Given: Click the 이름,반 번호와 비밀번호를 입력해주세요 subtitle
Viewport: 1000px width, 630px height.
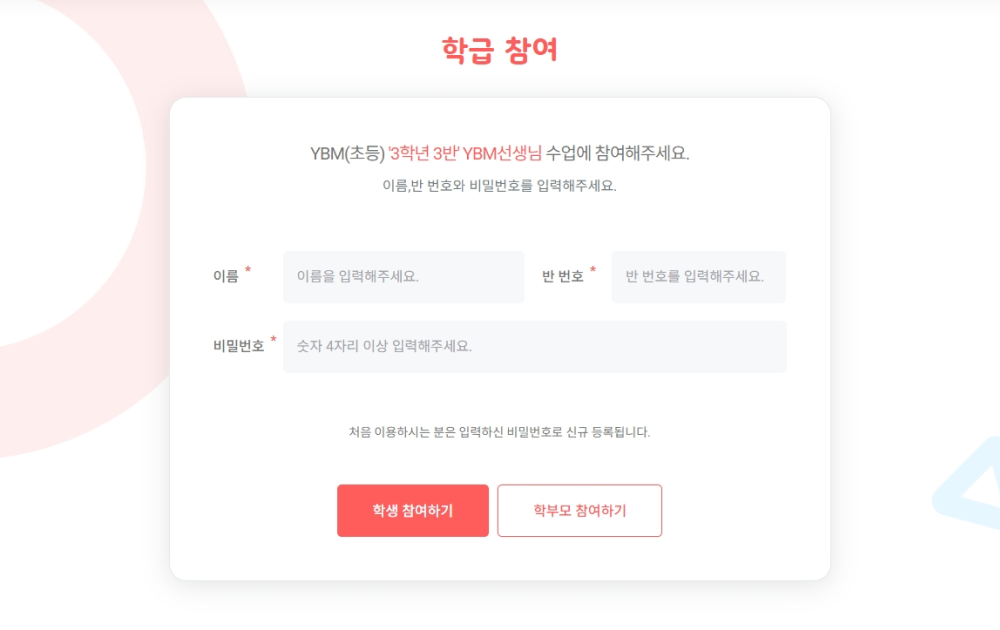Looking at the screenshot, I should click(x=499, y=186).
